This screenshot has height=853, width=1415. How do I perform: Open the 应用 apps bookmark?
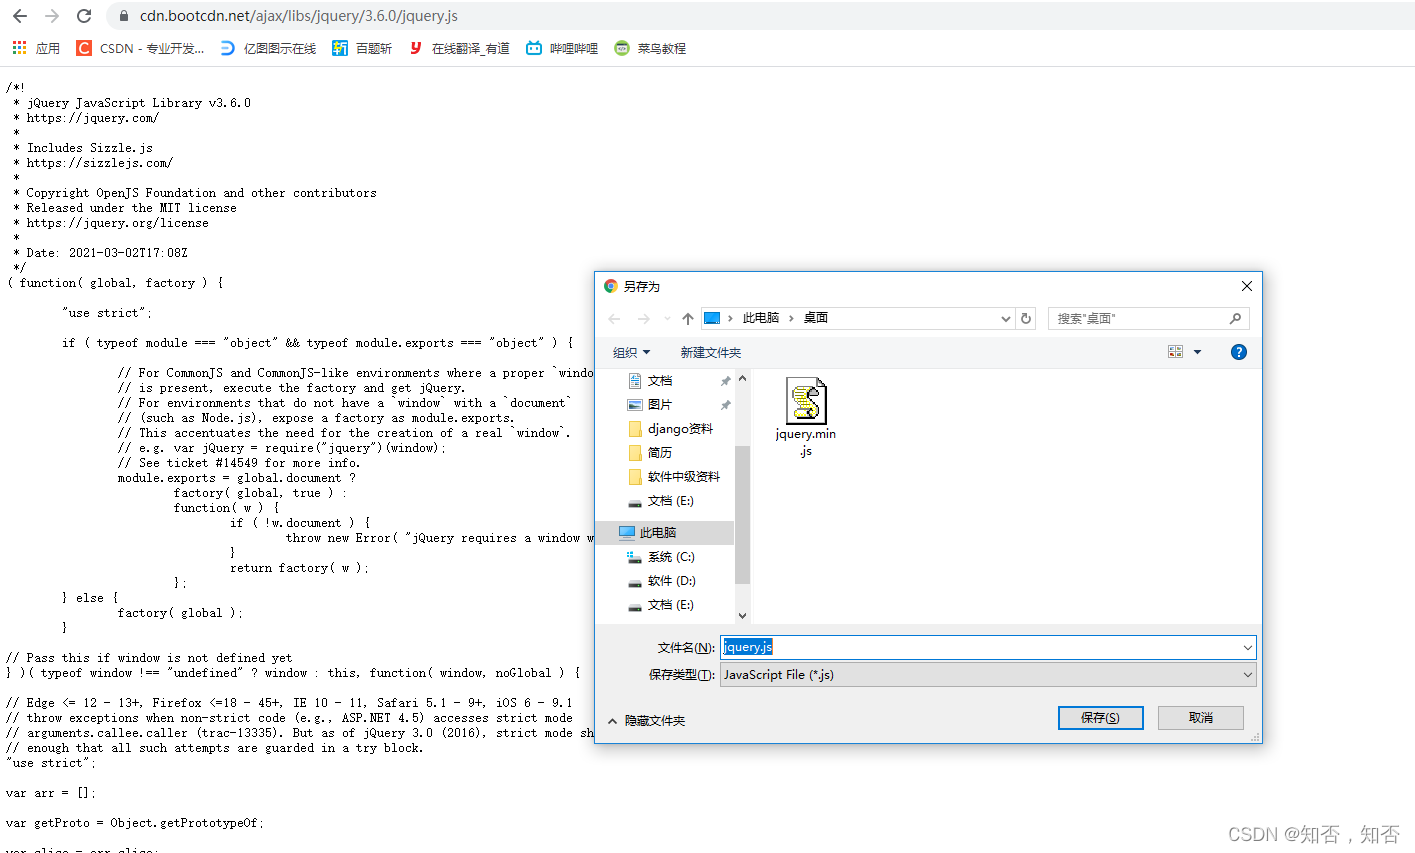[36, 48]
